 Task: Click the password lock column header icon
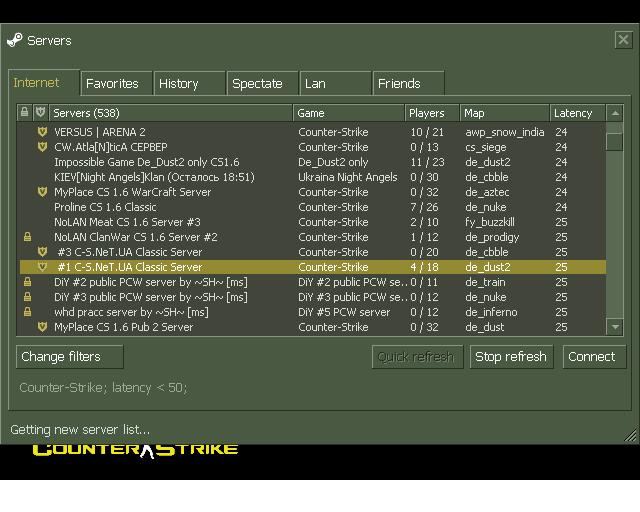tap(24, 112)
